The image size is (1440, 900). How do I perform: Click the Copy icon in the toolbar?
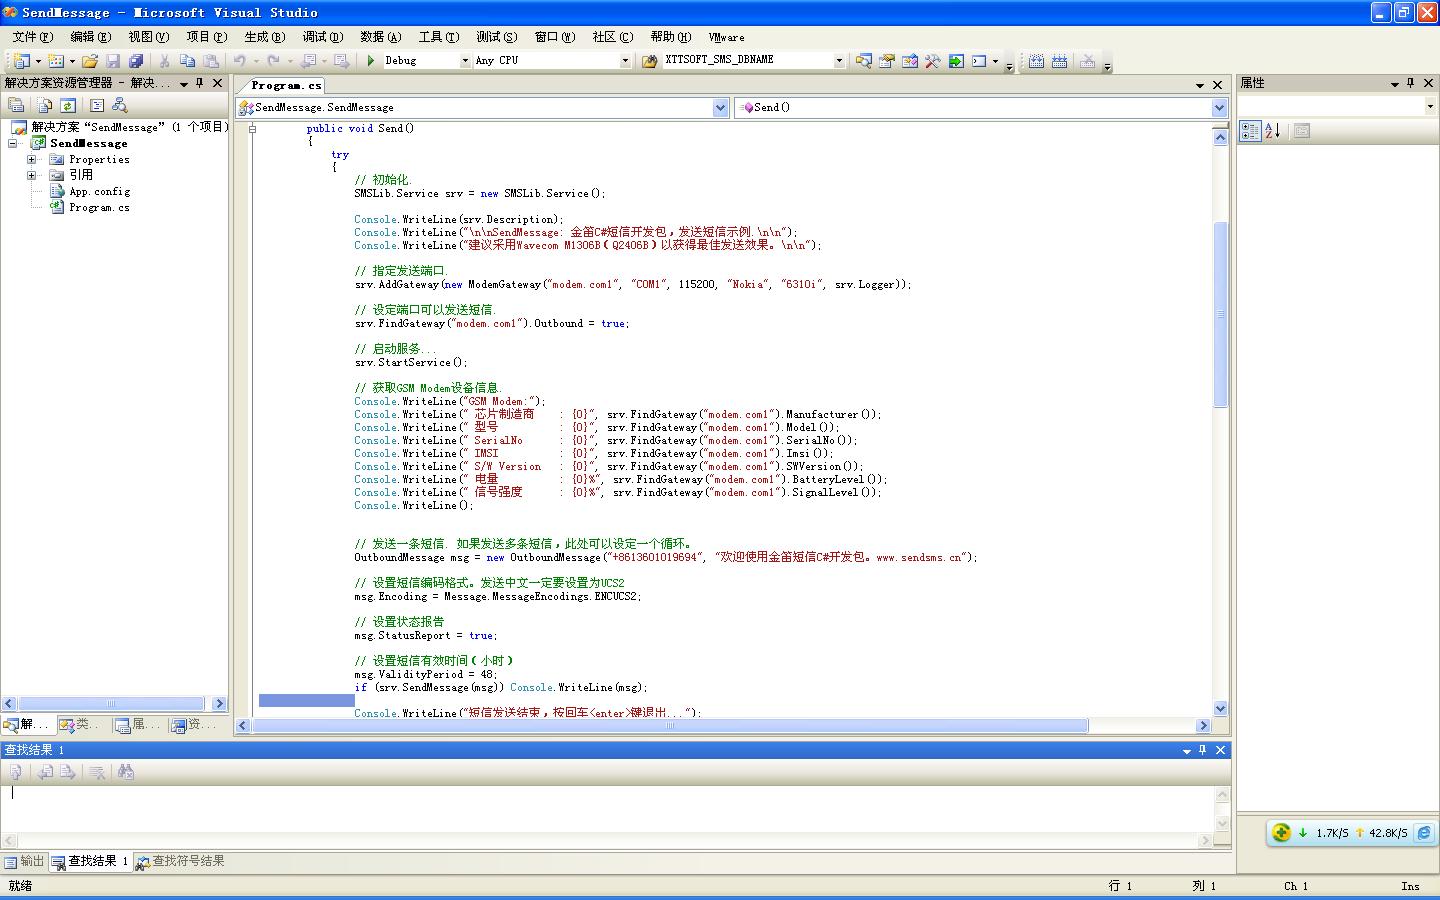tap(187, 61)
